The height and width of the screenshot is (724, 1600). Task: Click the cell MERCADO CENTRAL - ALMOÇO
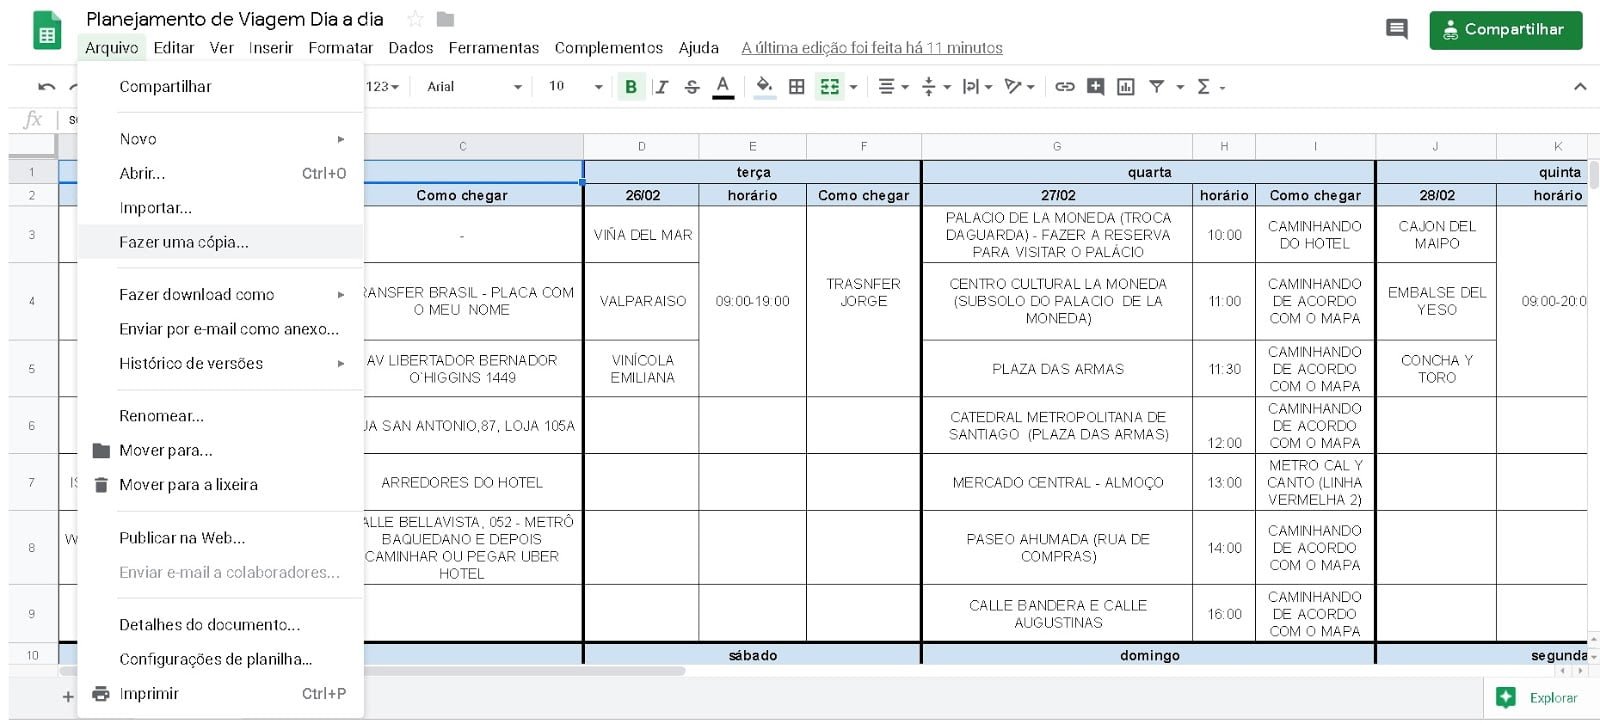tap(1057, 482)
